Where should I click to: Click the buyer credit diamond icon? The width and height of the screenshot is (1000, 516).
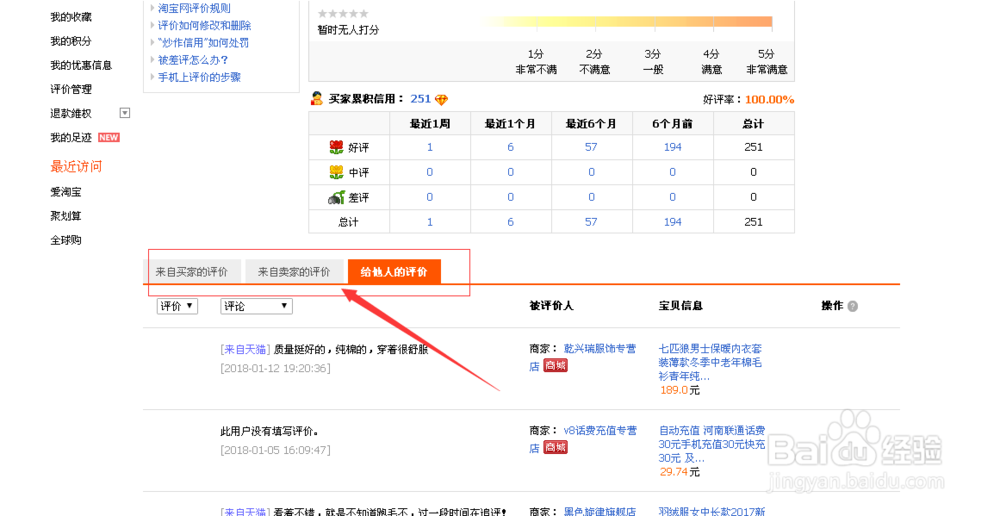click(x=441, y=100)
